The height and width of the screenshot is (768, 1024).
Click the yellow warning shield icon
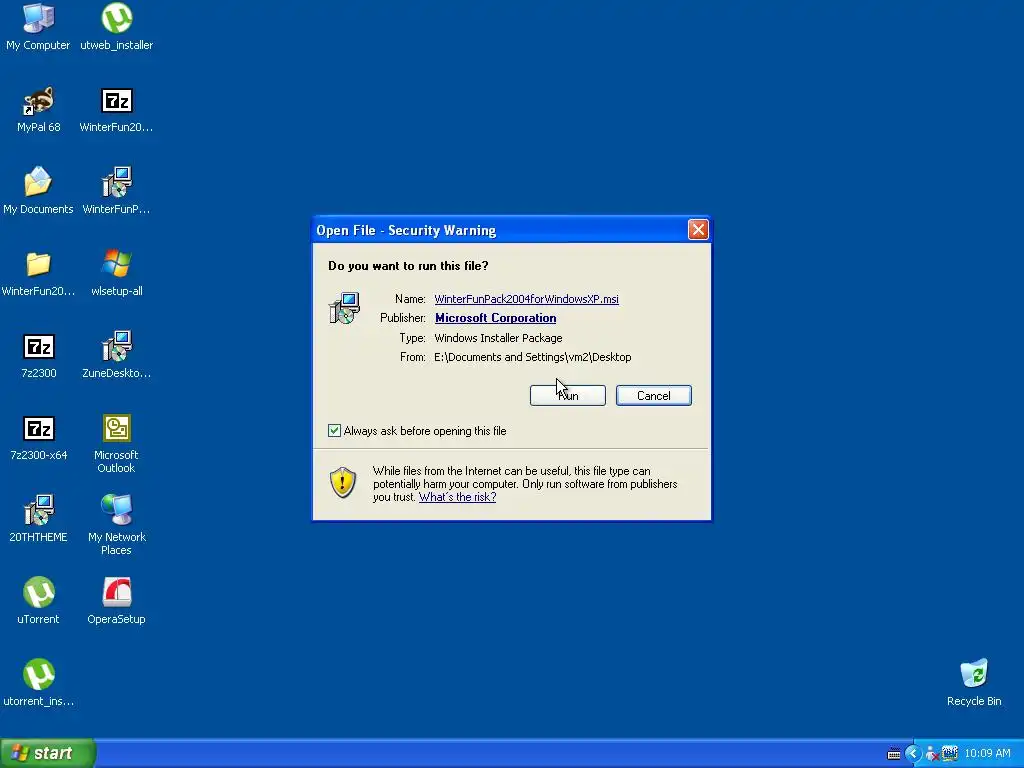pos(343,483)
